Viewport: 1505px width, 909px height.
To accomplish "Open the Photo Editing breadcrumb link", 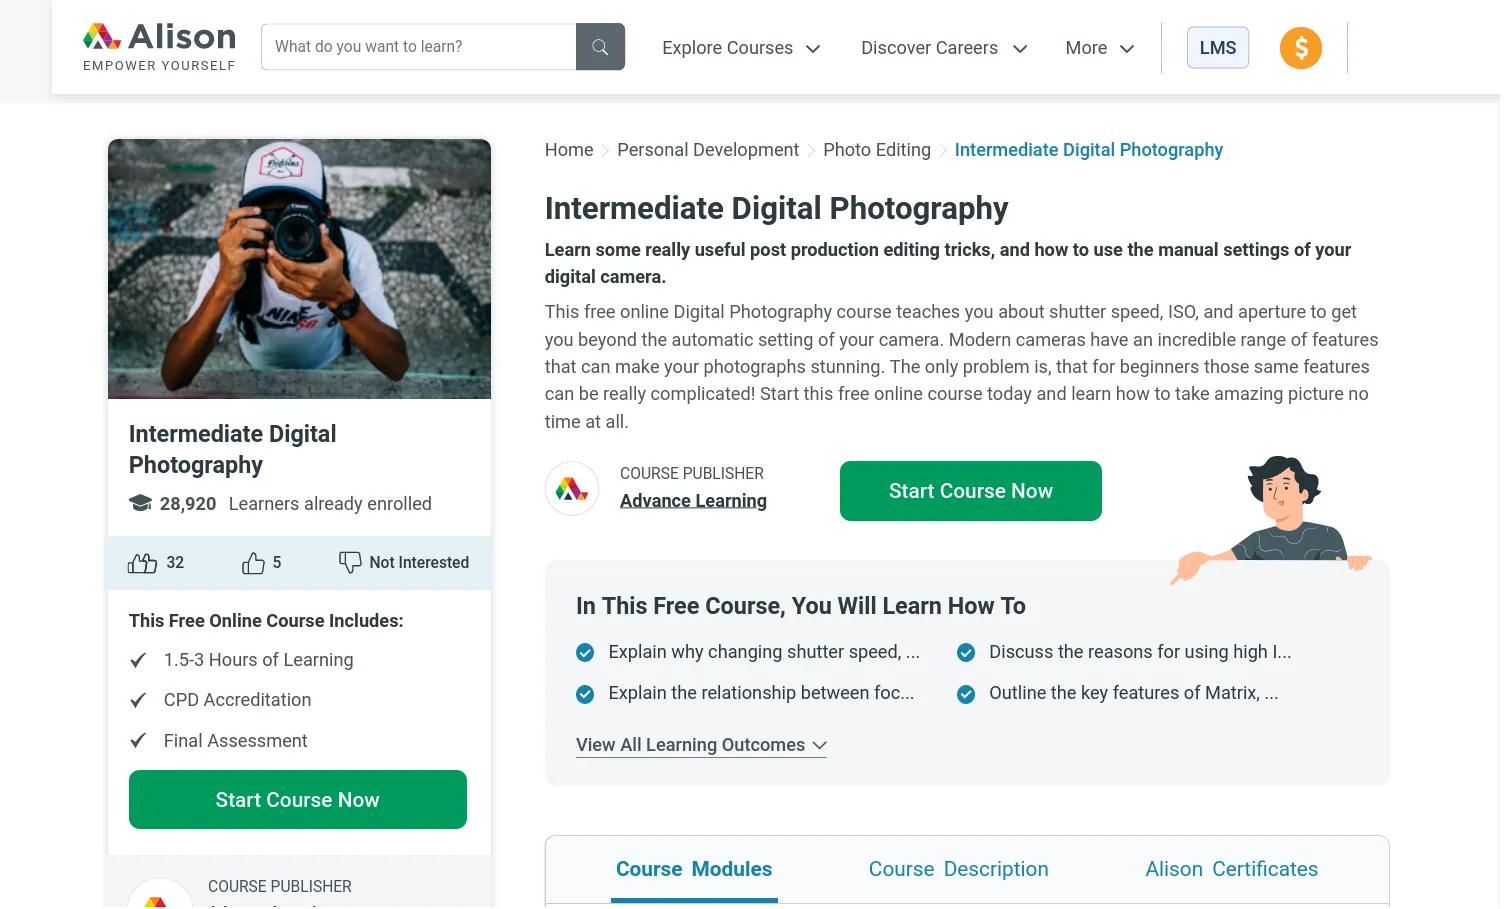I will coord(876,149).
